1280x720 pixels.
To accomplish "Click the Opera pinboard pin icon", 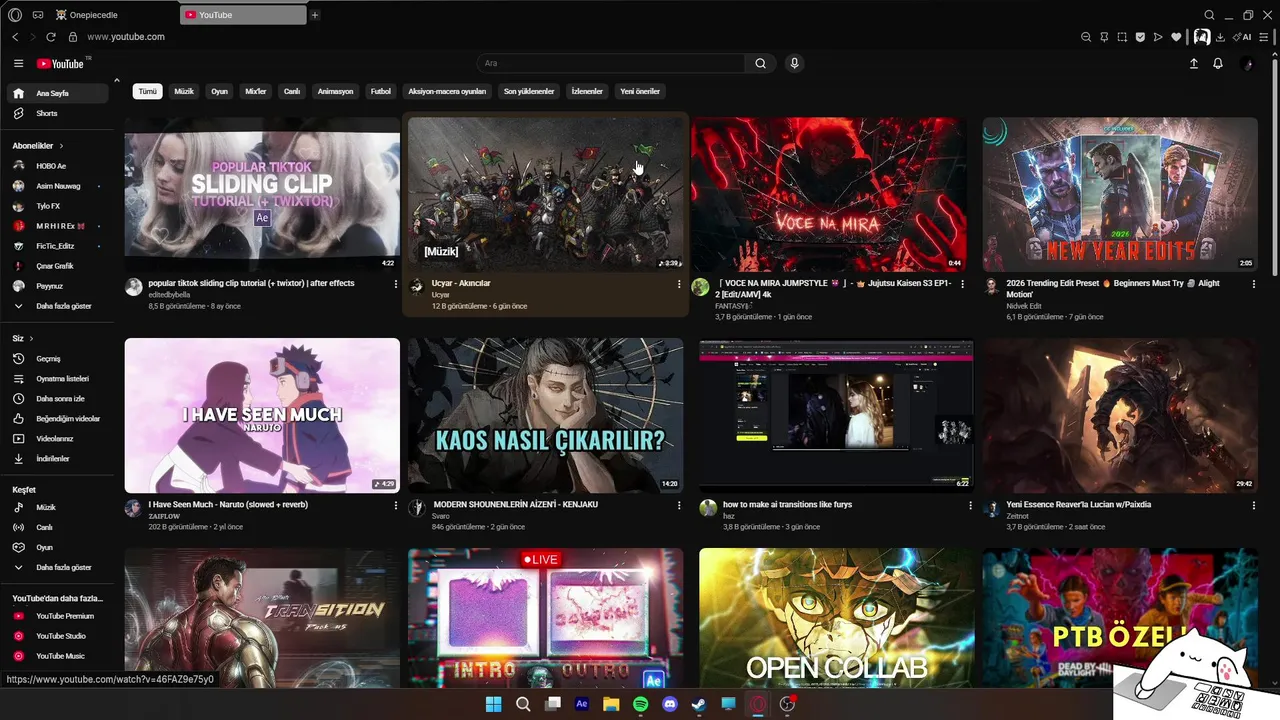I will [x=1104, y=37].
